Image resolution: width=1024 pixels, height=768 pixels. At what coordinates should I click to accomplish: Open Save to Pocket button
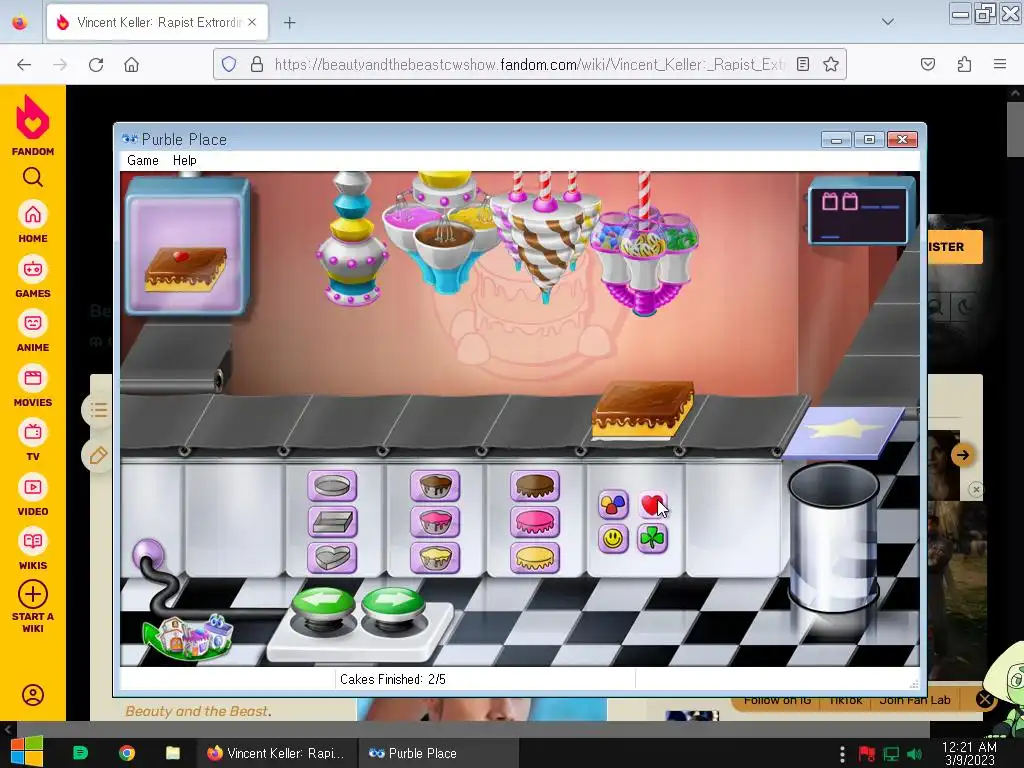928,64
